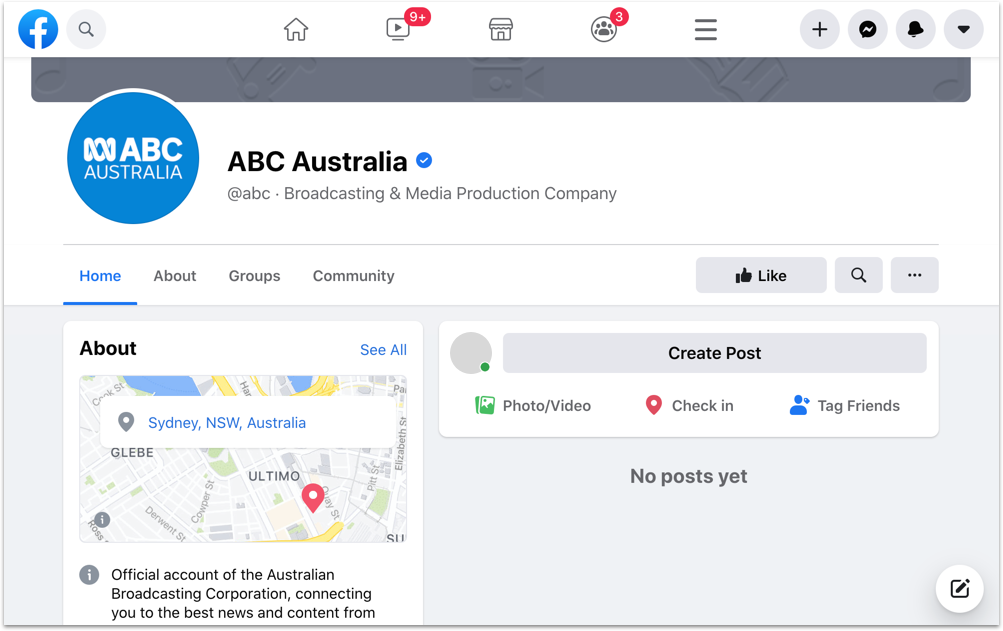The height and width of the screenshot is (631, 1003).
Task: Switch to the Community tab
Action: [x=353, y=276]
